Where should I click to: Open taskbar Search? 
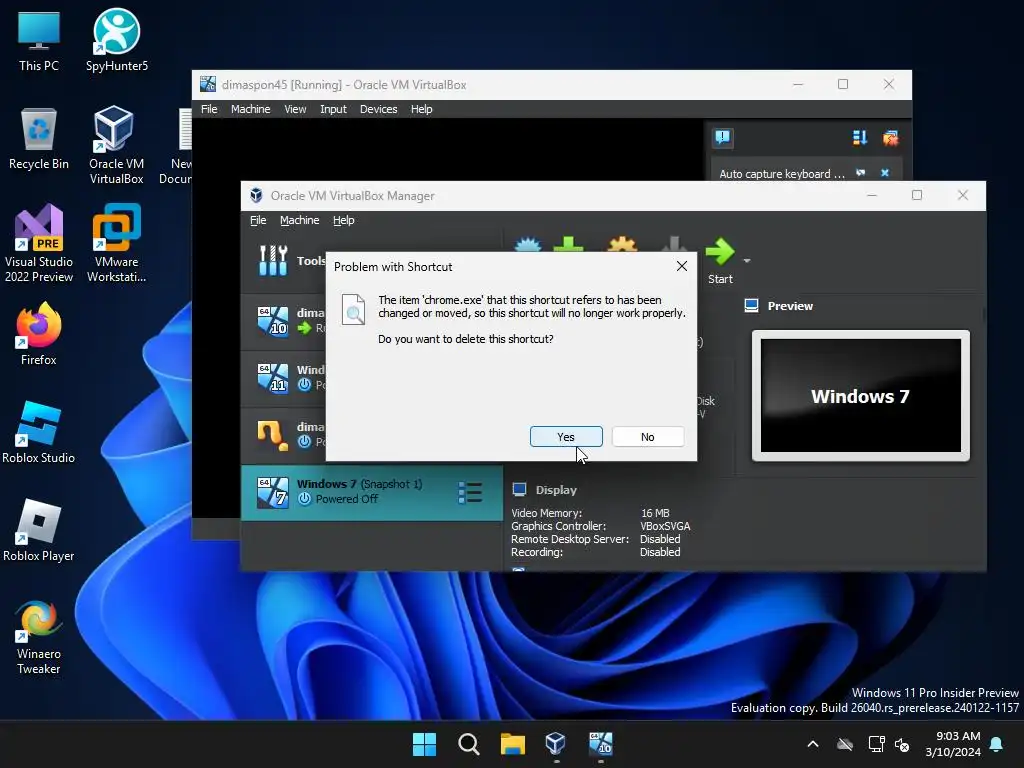tap(469, 744)
